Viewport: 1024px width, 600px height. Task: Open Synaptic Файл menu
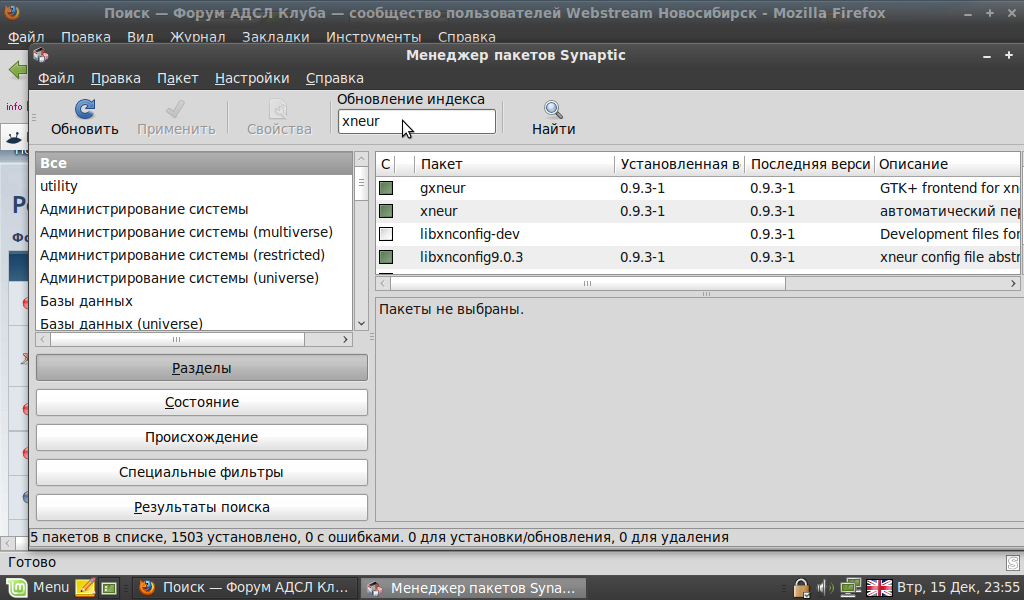pos(56,78)
